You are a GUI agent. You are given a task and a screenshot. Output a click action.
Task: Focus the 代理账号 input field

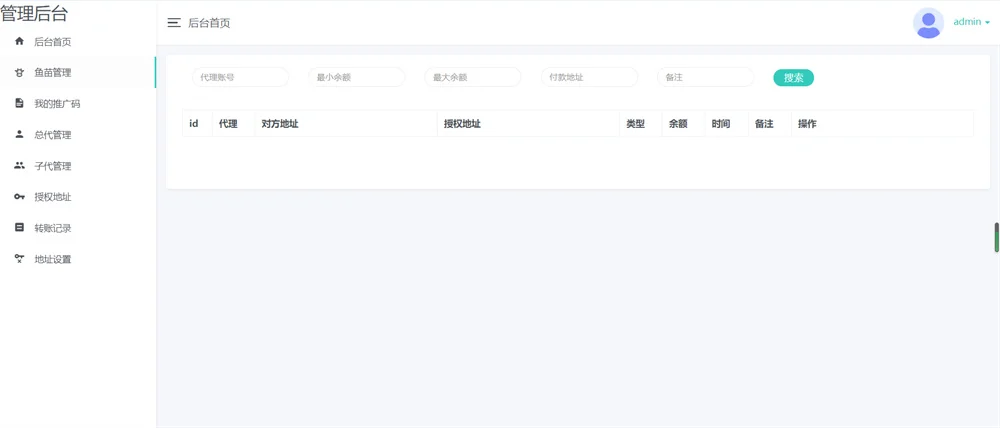point(240,77)
